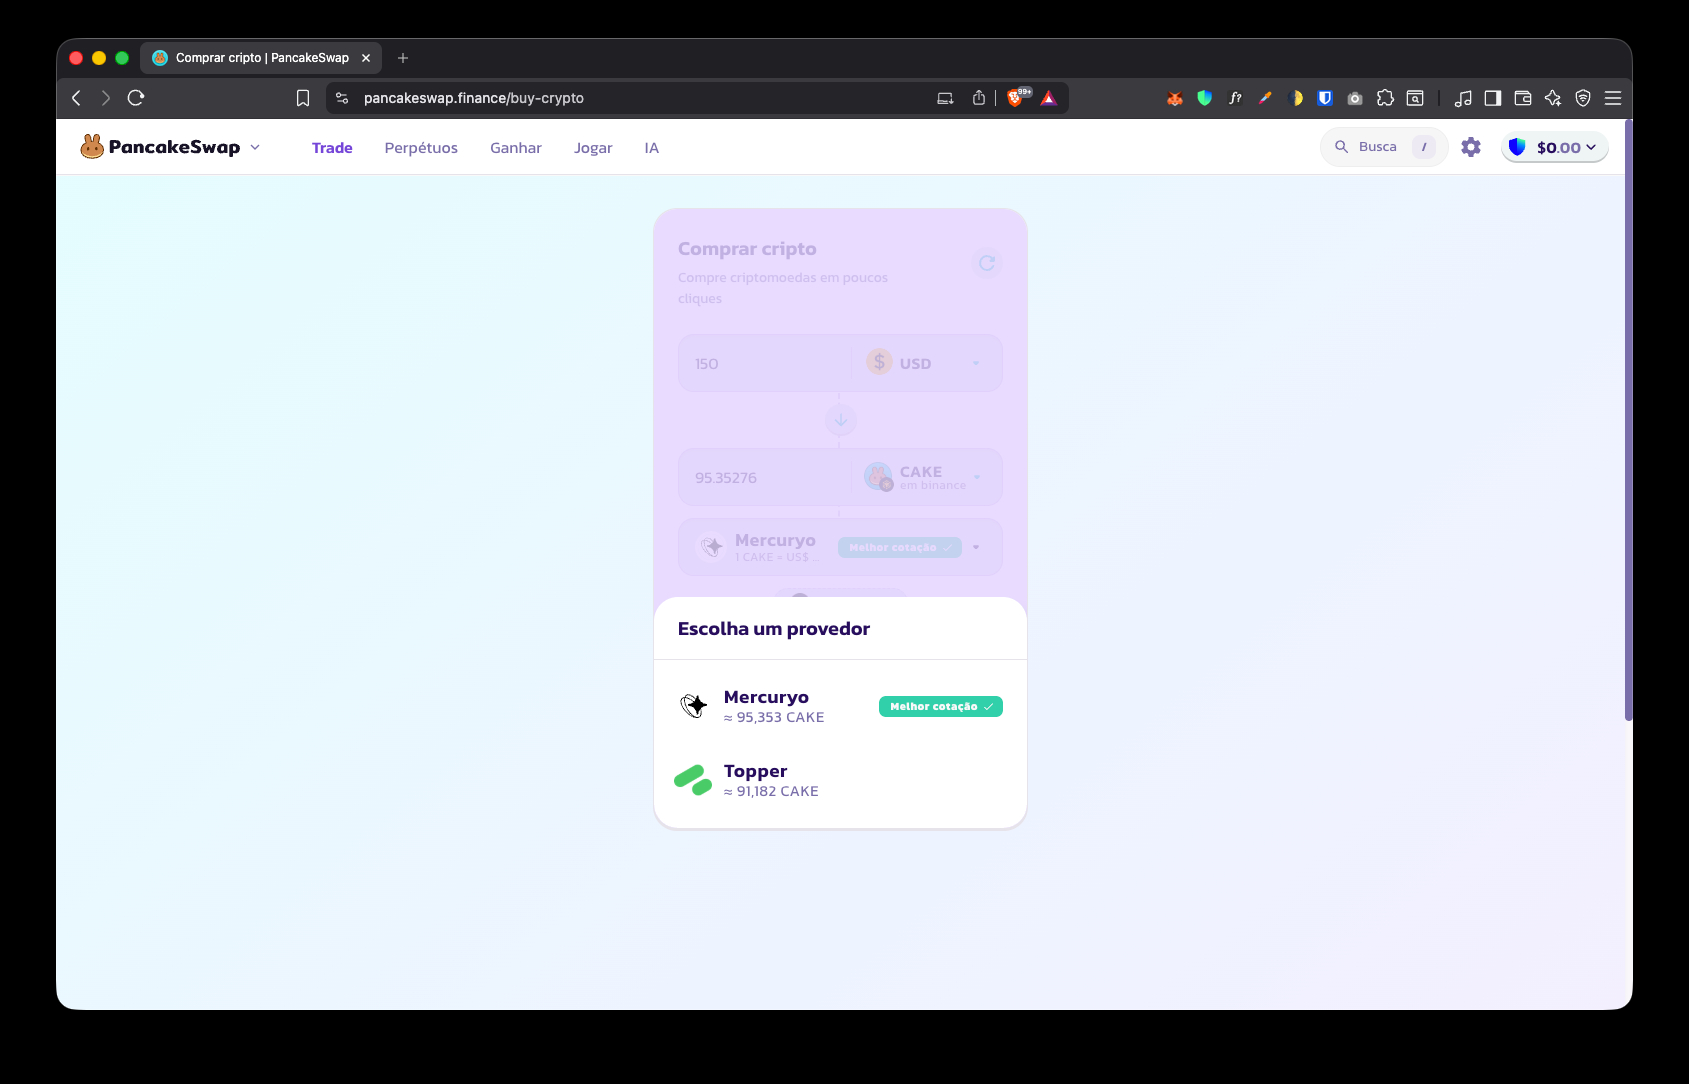Click the page vertical scrollbar

[1628, 420]
